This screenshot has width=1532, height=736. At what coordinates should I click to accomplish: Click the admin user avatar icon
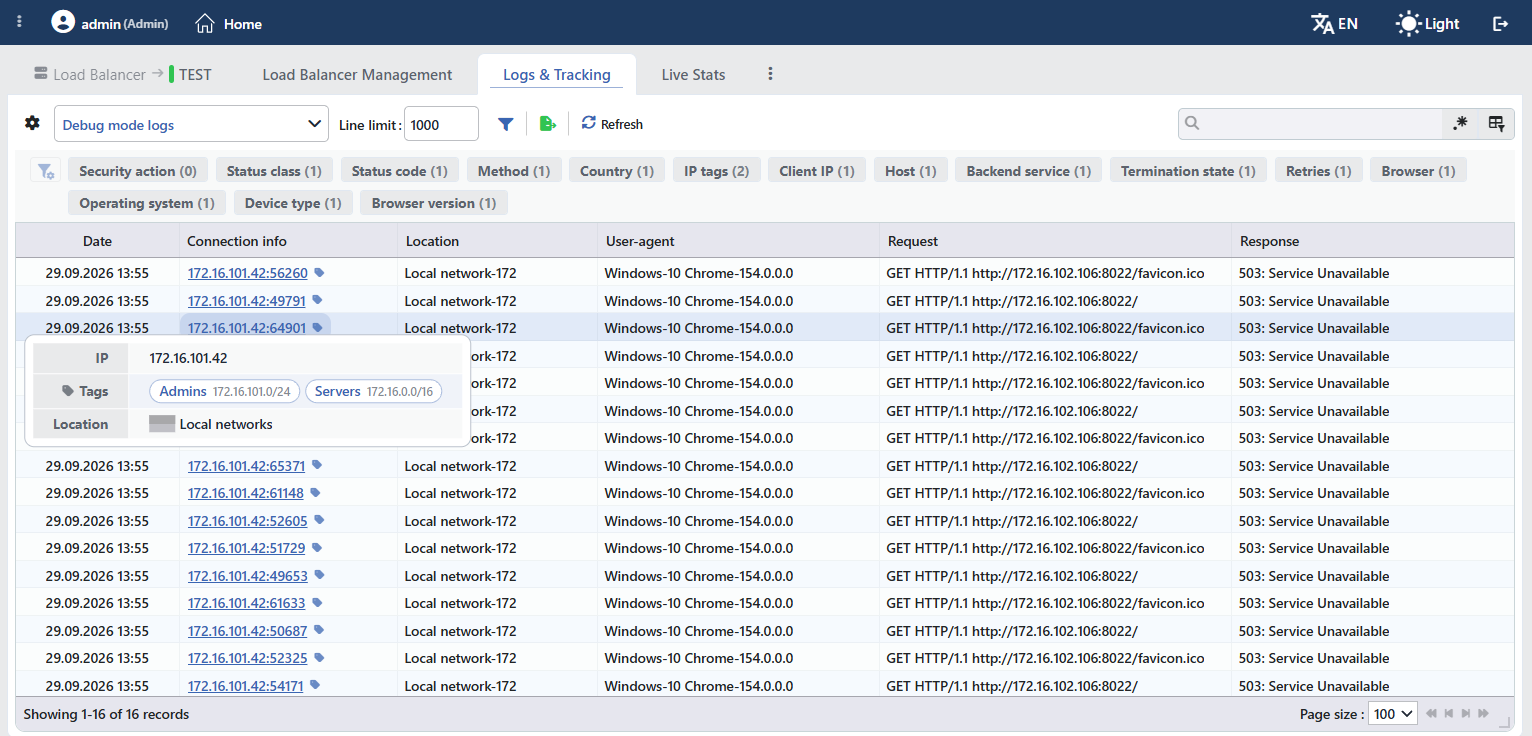[63, 22]
